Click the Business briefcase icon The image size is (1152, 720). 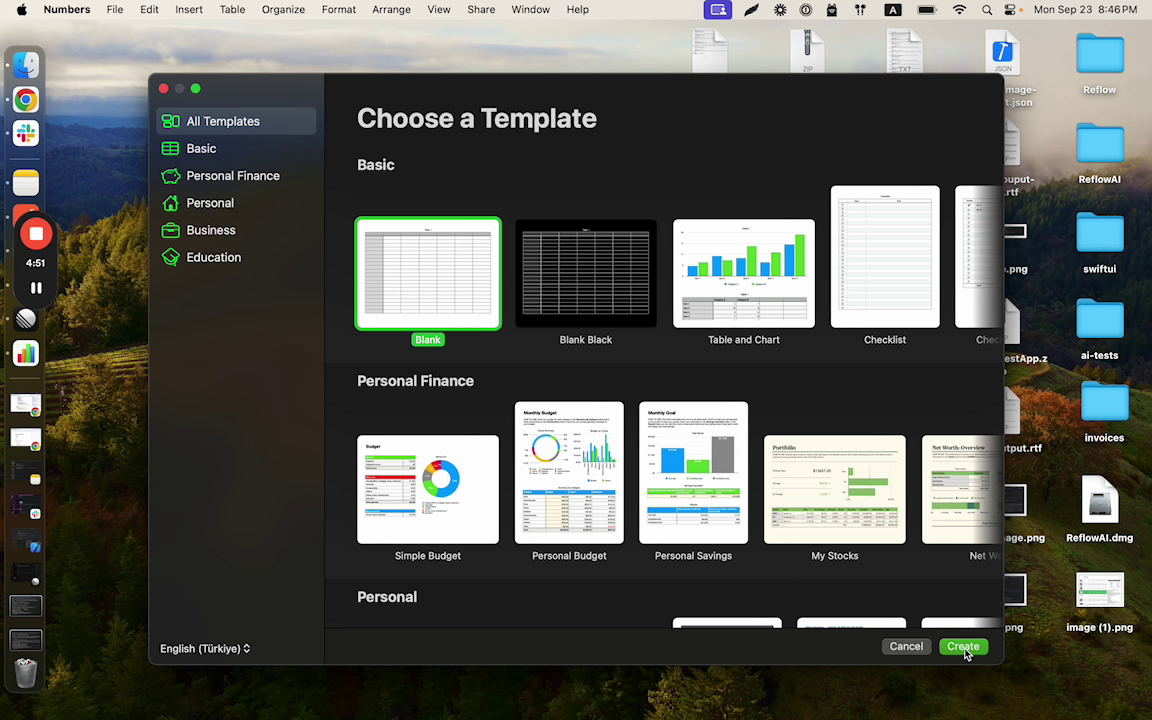pyautogui.click(x=170, y=230)
